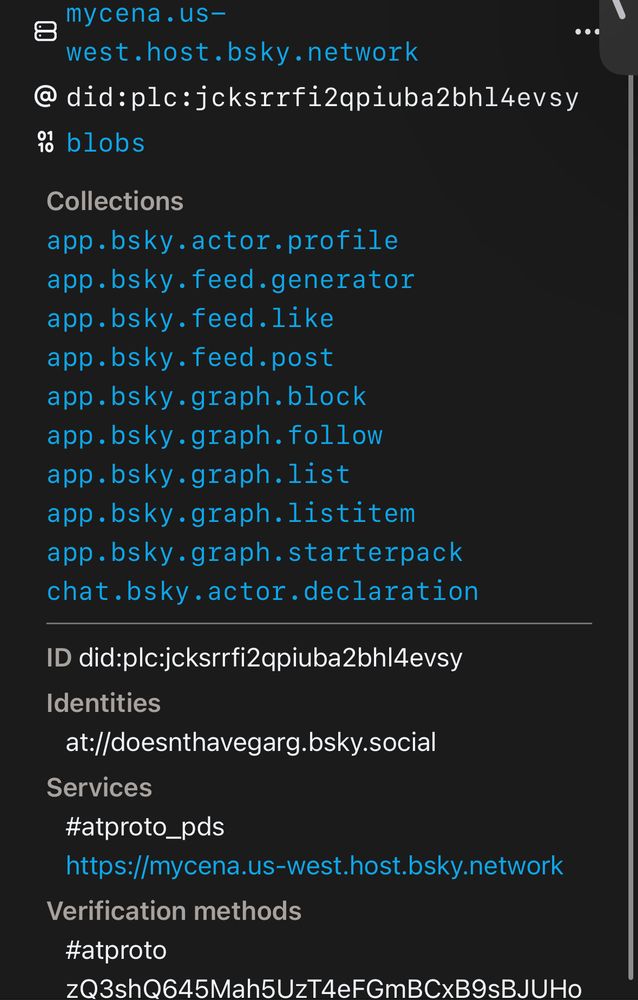Viewport: 638px width, 1000px height.
Task: Click the server icon beside the PDS hostname
Action: (45, 32)
